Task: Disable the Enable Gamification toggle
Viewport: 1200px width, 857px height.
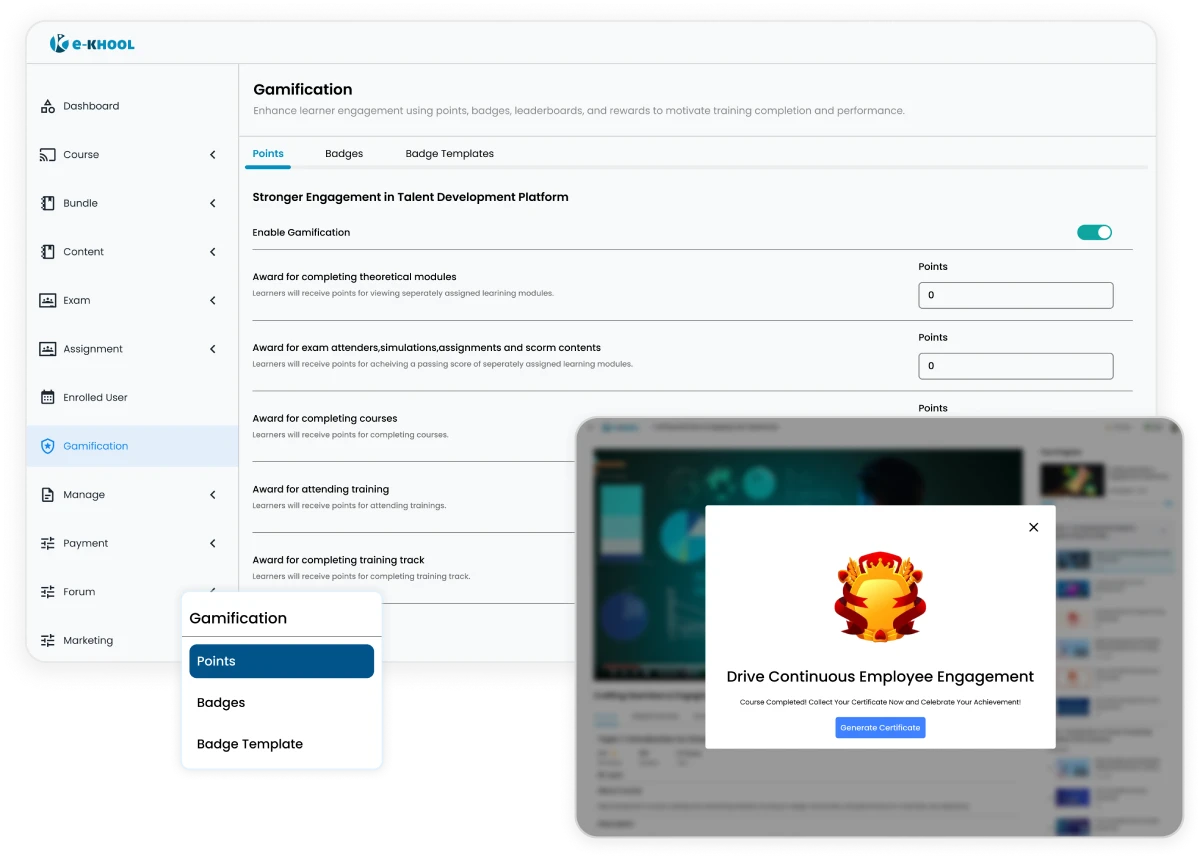Action: coord(1094,232)
